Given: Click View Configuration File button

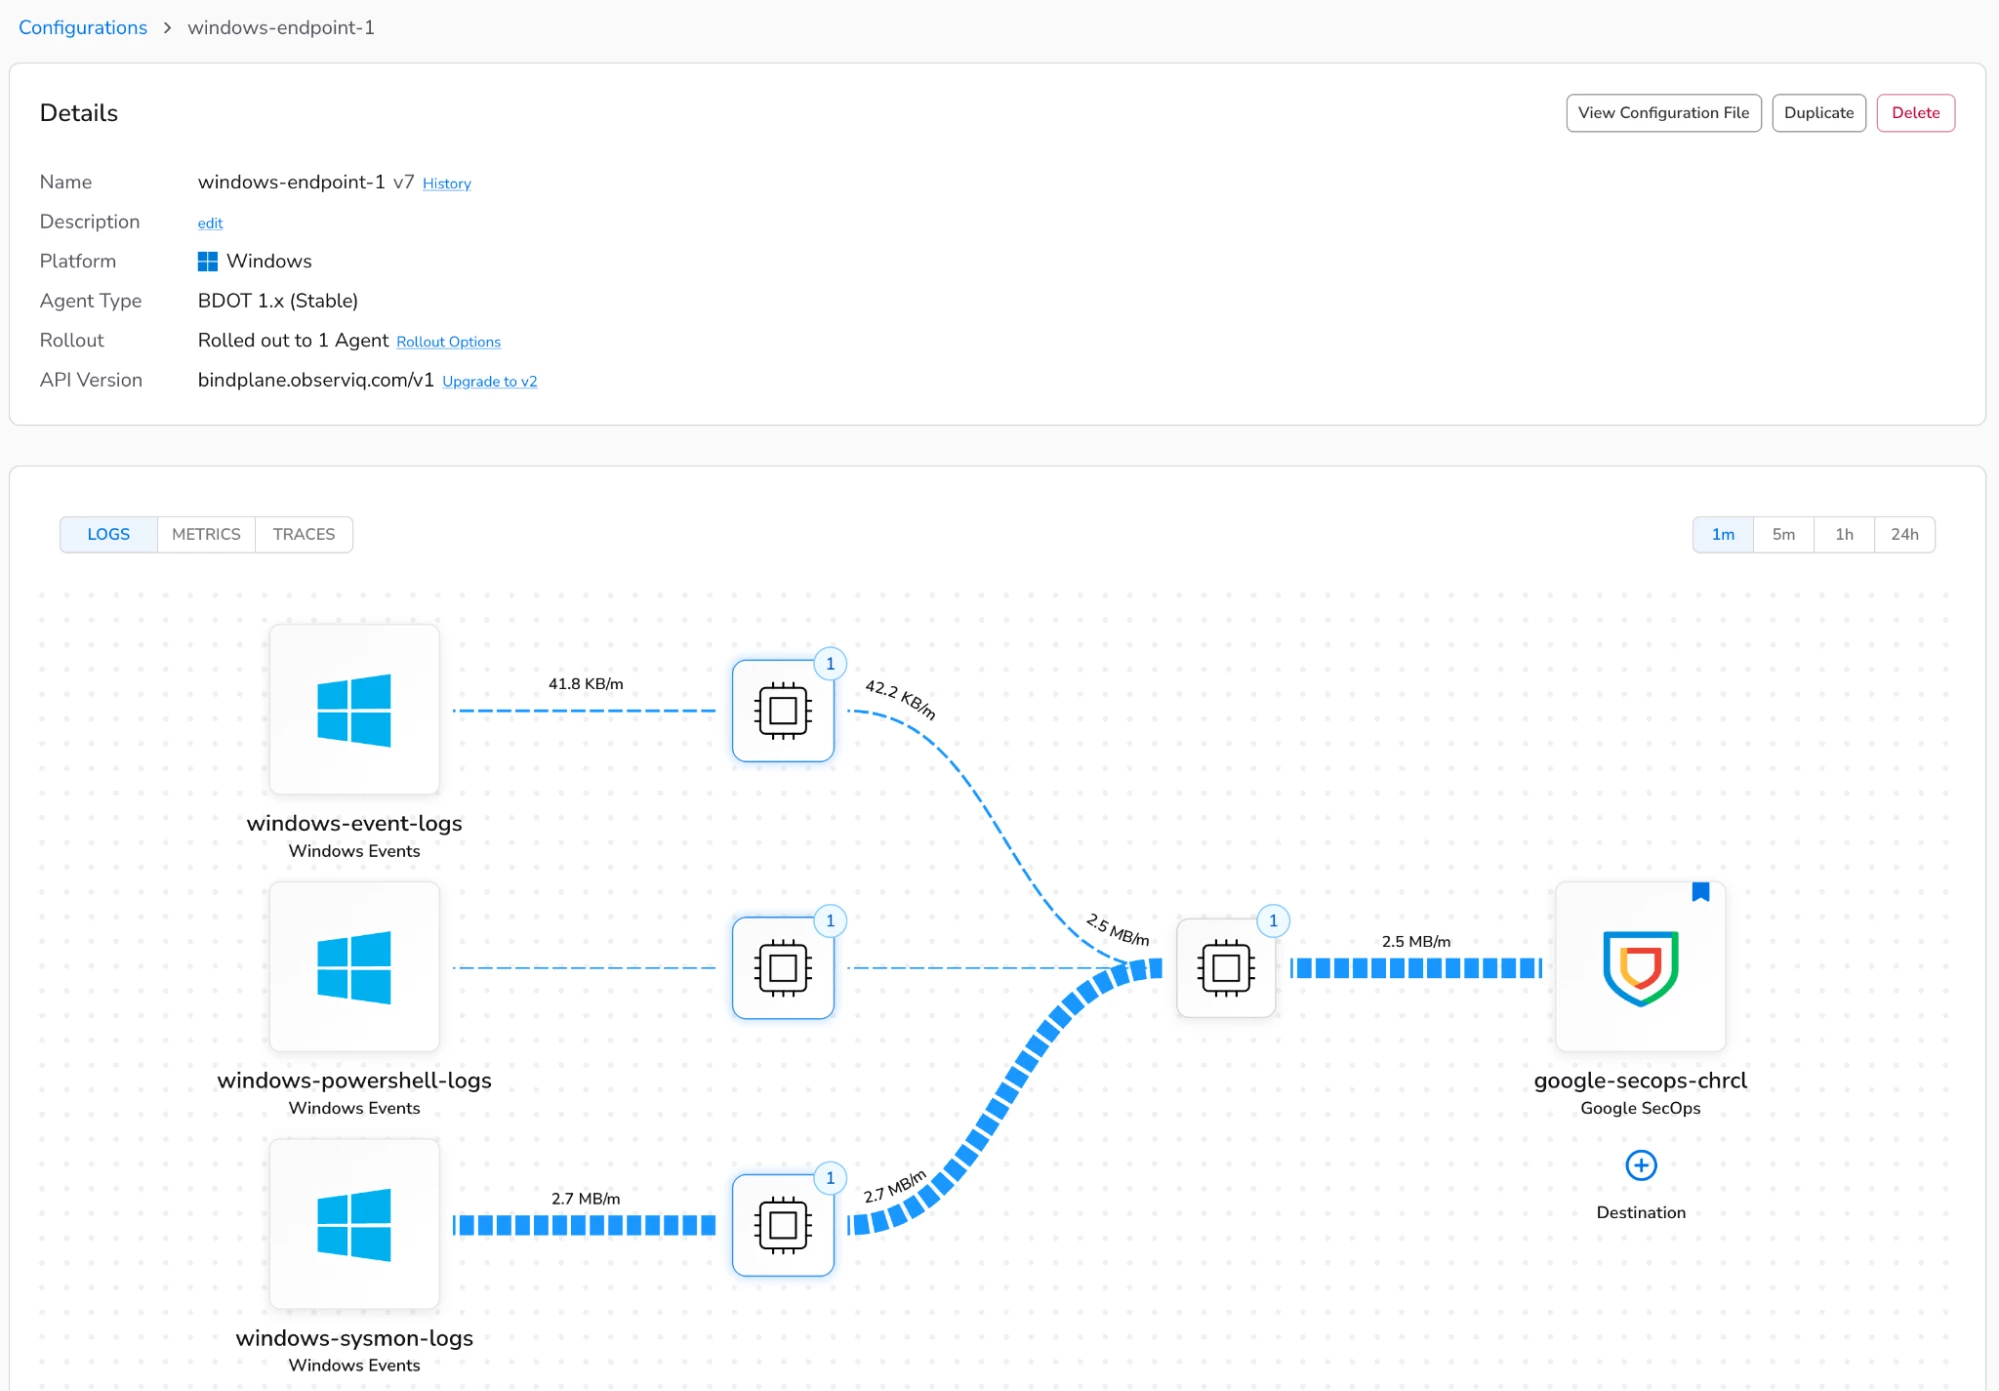Looking at the screenshot, I should click(x=1663, y=113).
